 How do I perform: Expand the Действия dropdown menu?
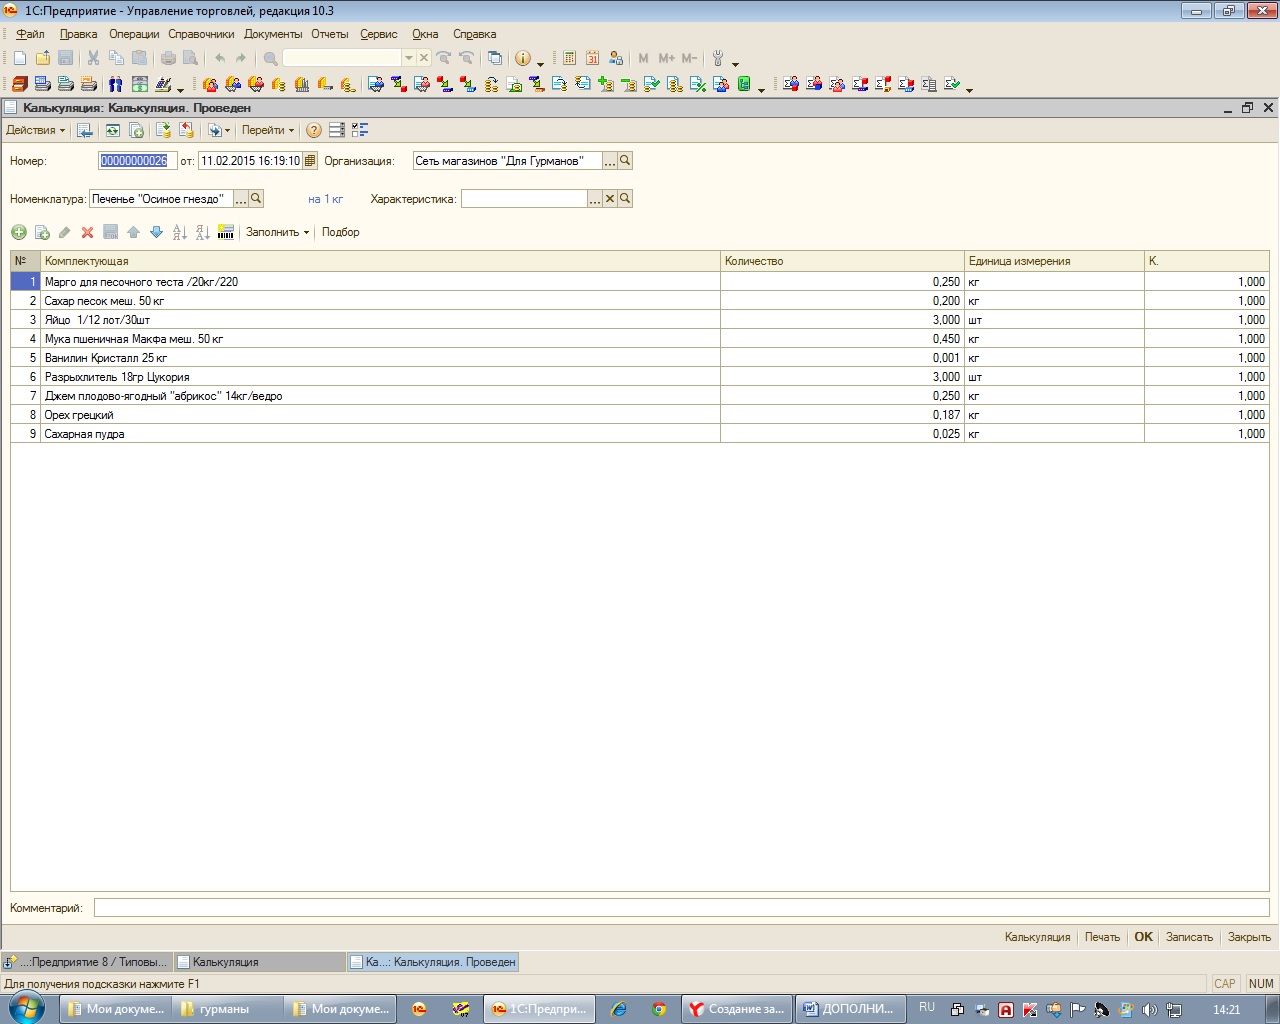36,130
